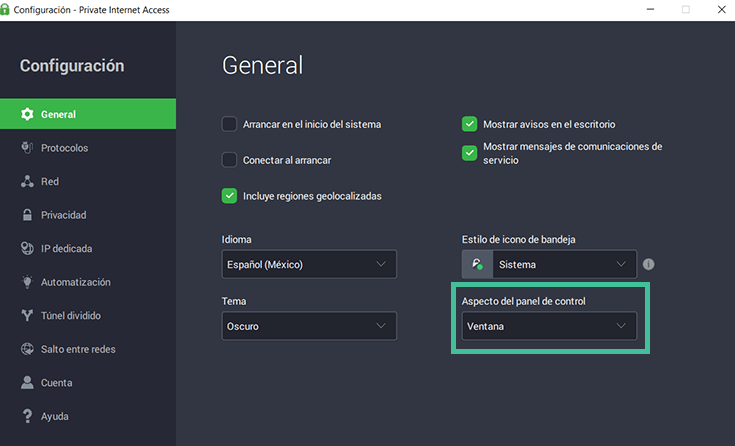Go to the Red settings section

[x=88, y=181]
